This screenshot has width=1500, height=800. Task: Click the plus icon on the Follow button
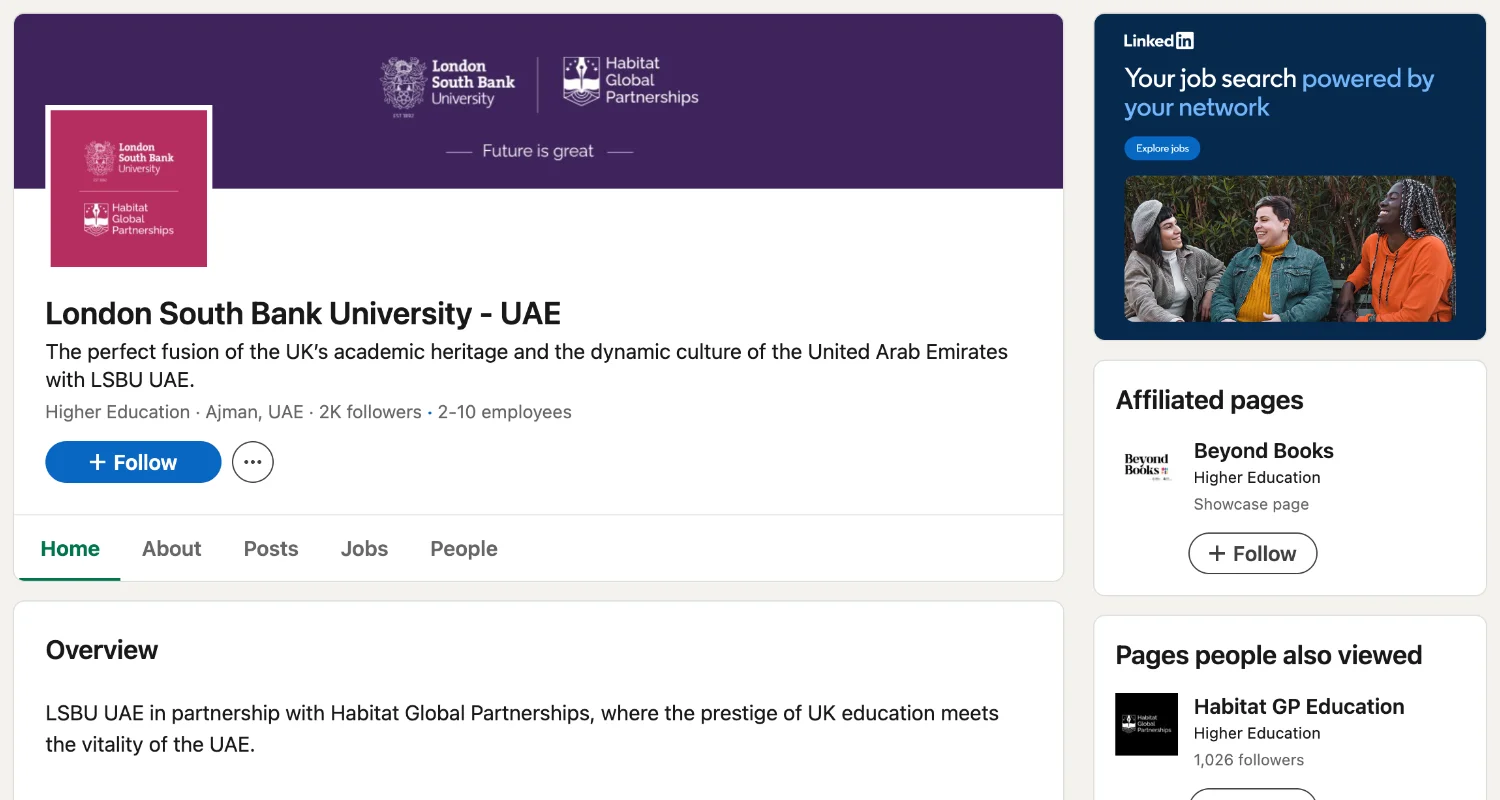click(96, 461)
